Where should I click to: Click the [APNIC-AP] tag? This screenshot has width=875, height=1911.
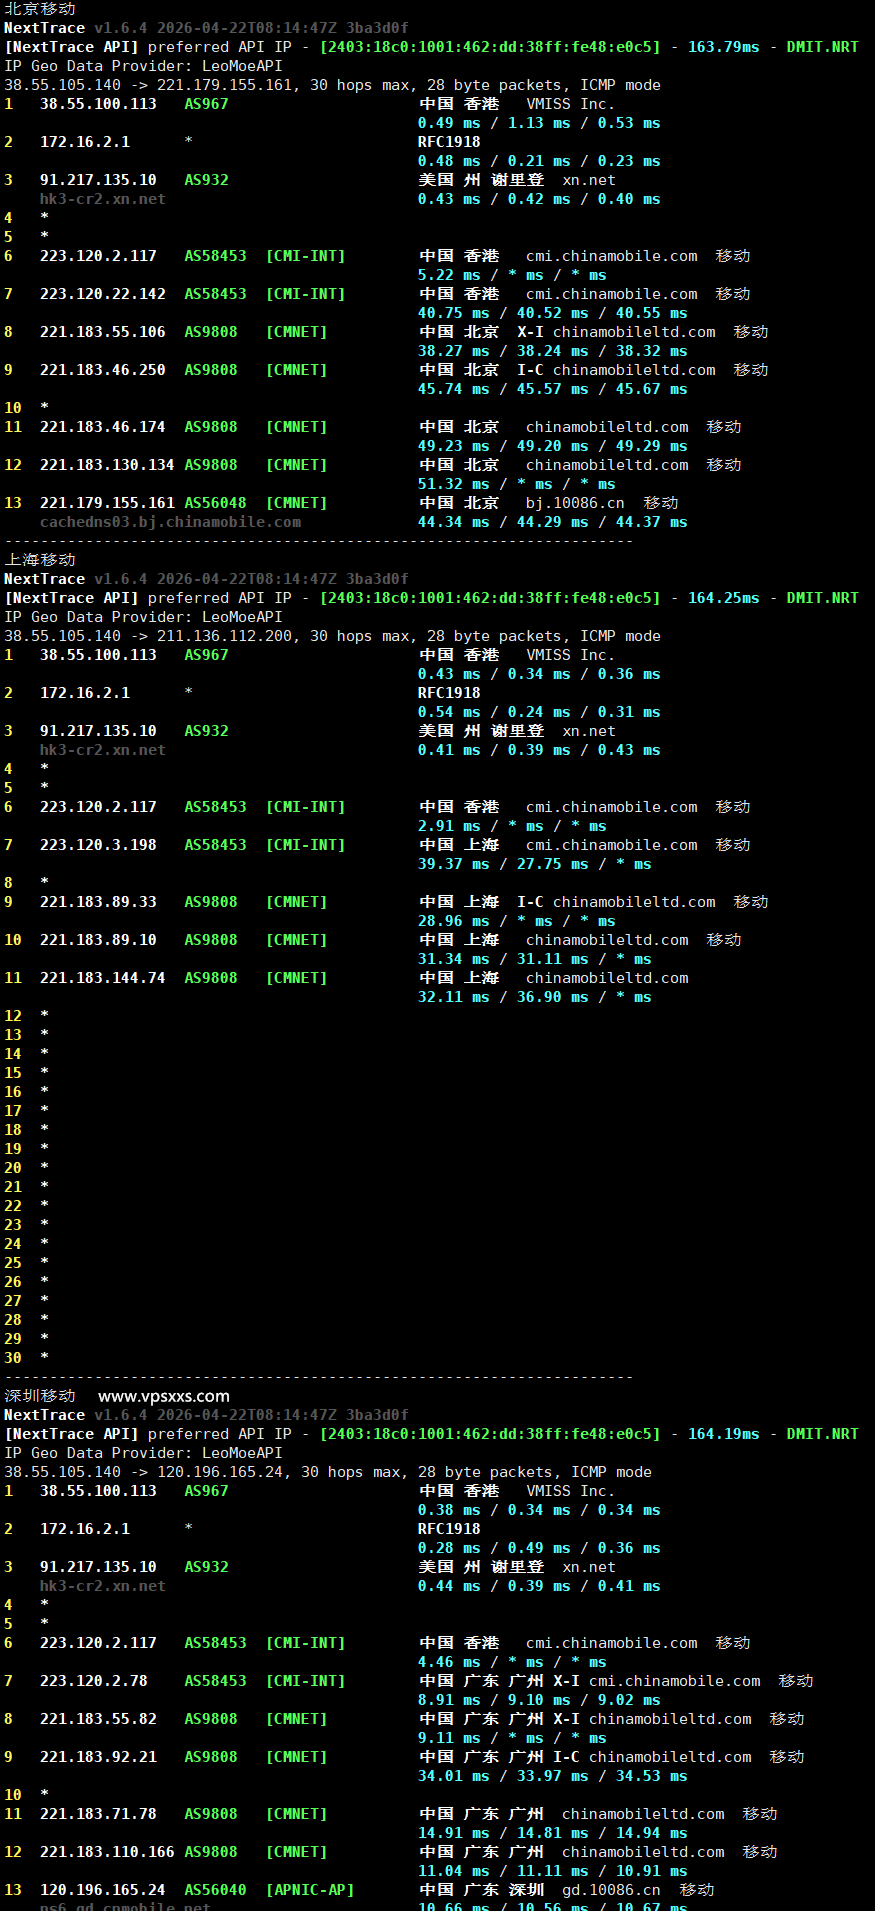pyautogui.click(x=310, y=1890)
